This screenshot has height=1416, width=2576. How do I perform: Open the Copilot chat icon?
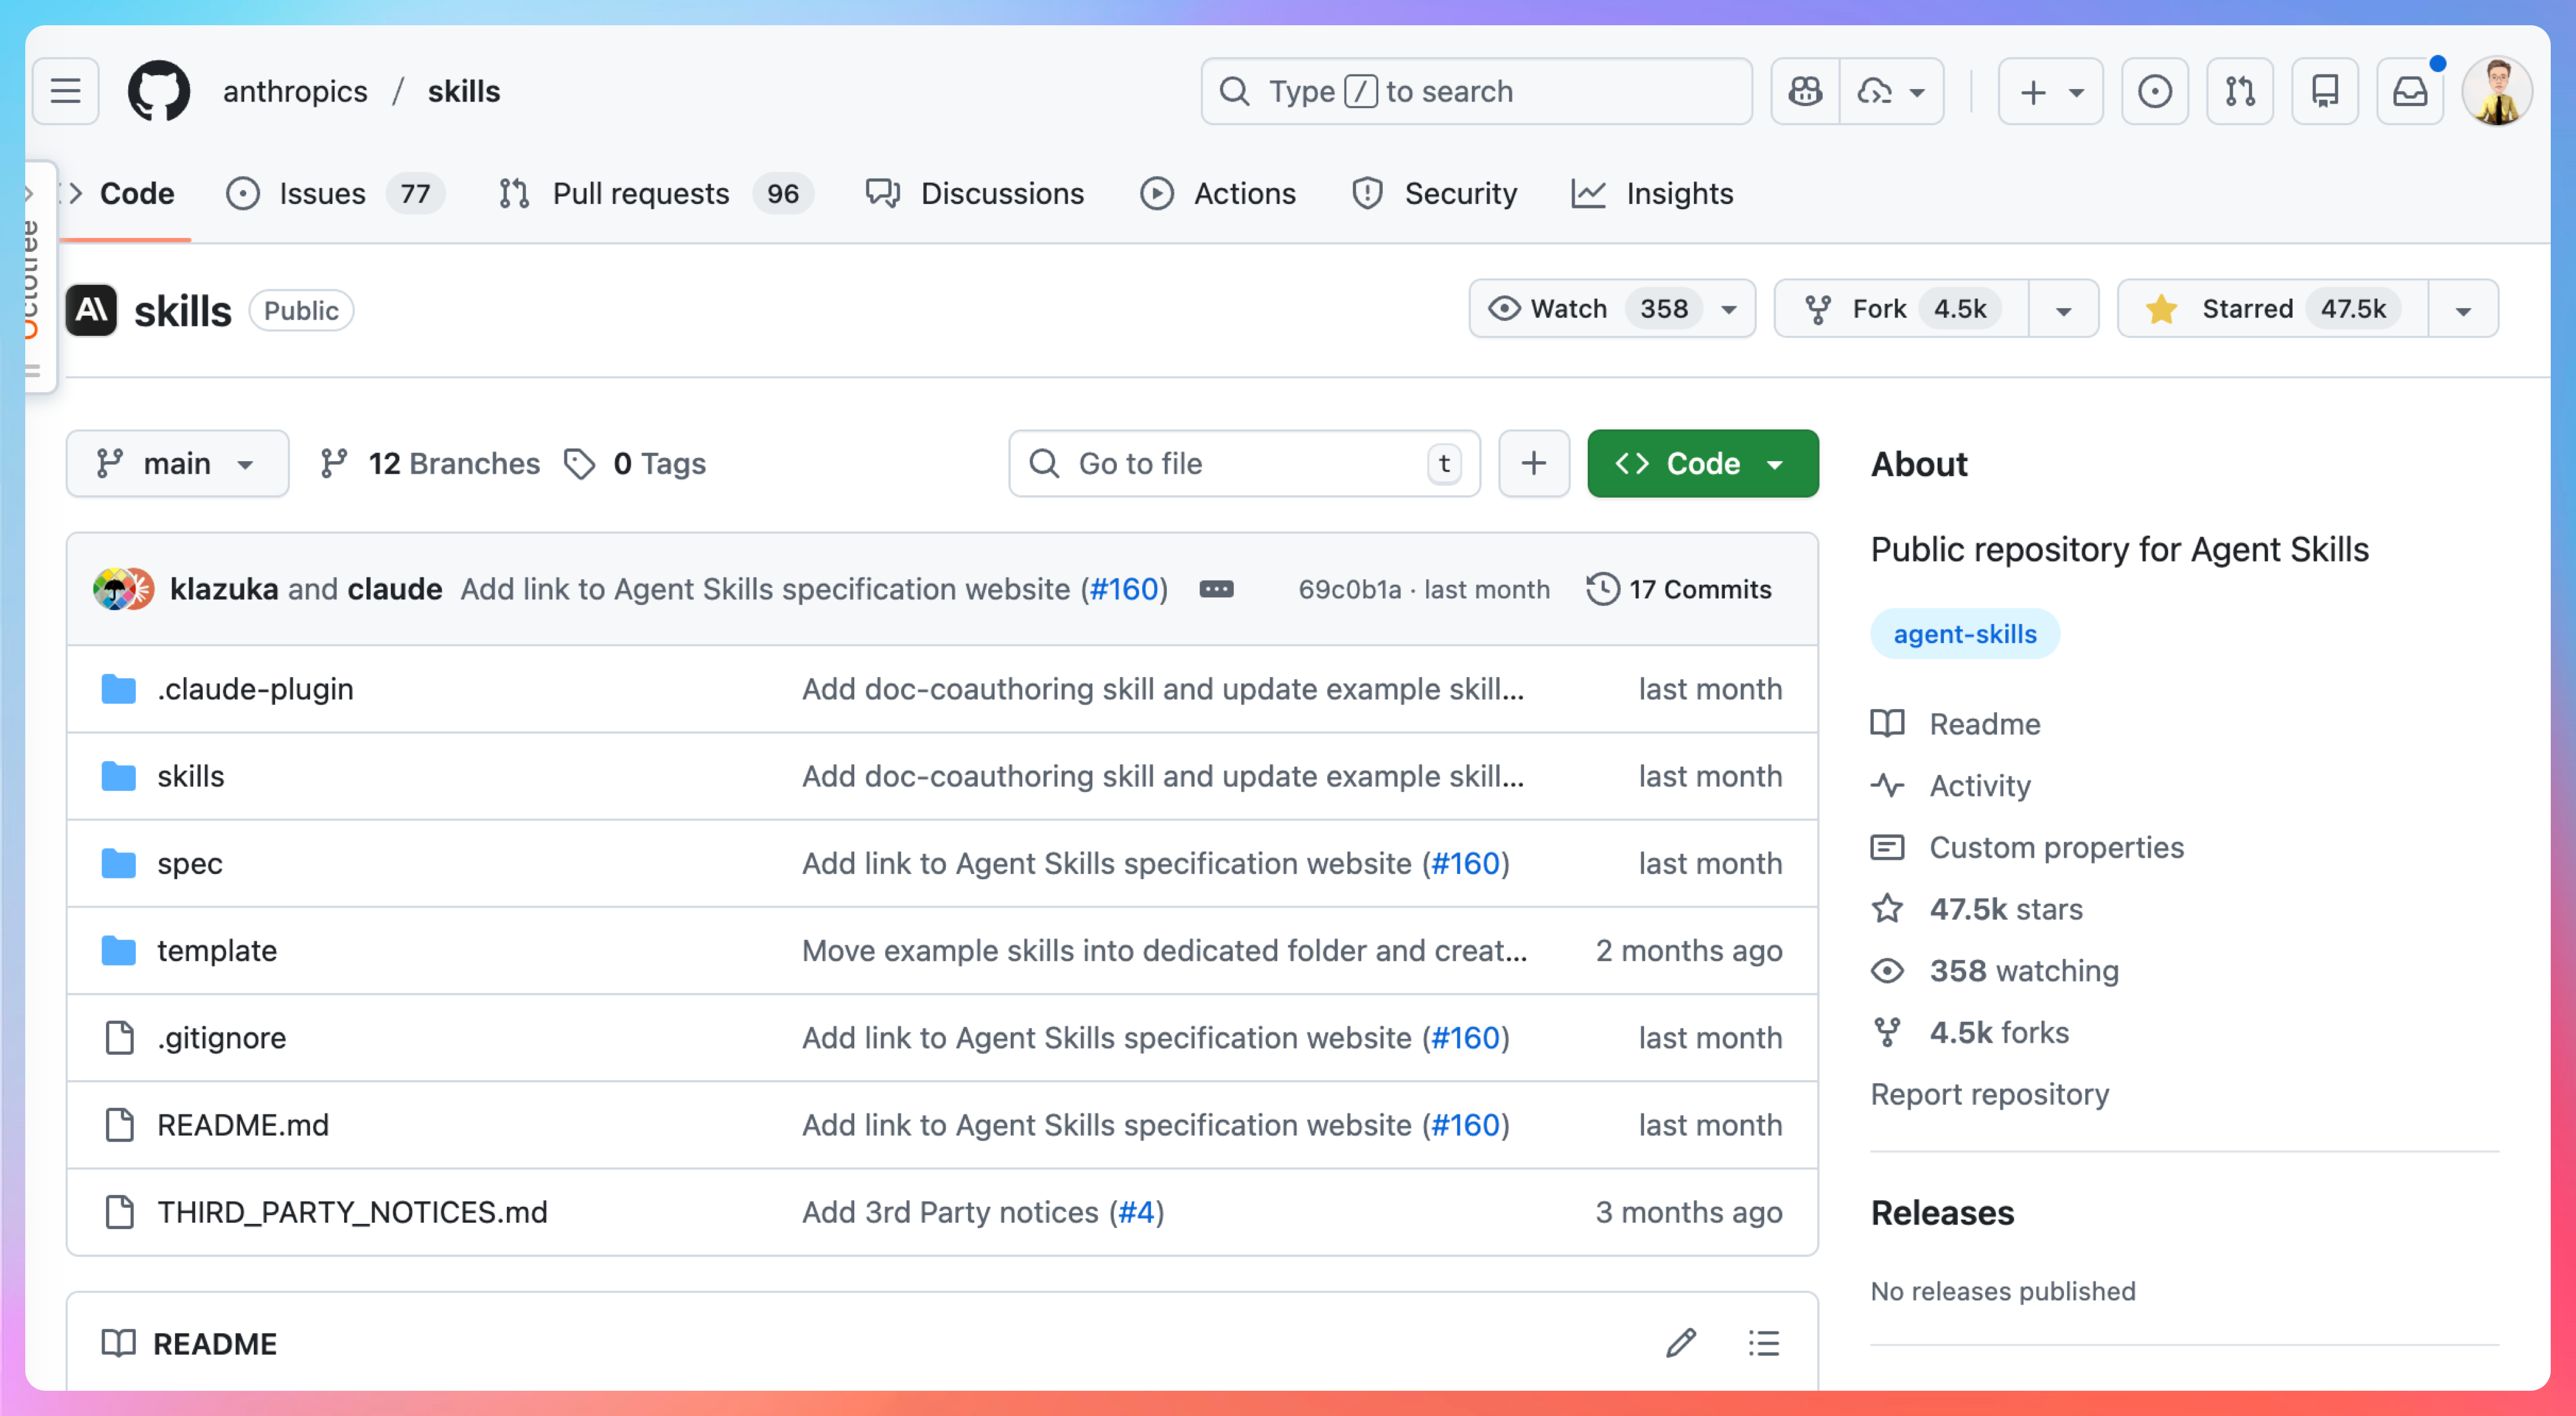pos(1805,91)
